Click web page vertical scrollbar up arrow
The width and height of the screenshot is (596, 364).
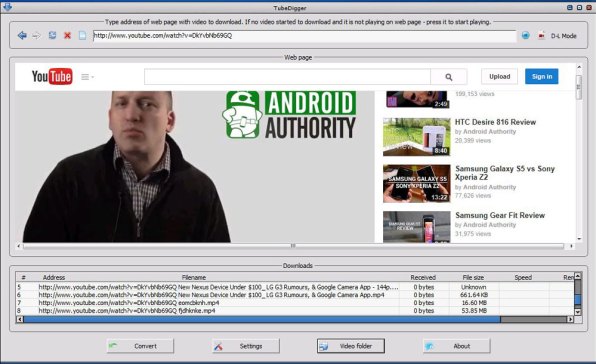click(x=579, y=67)
